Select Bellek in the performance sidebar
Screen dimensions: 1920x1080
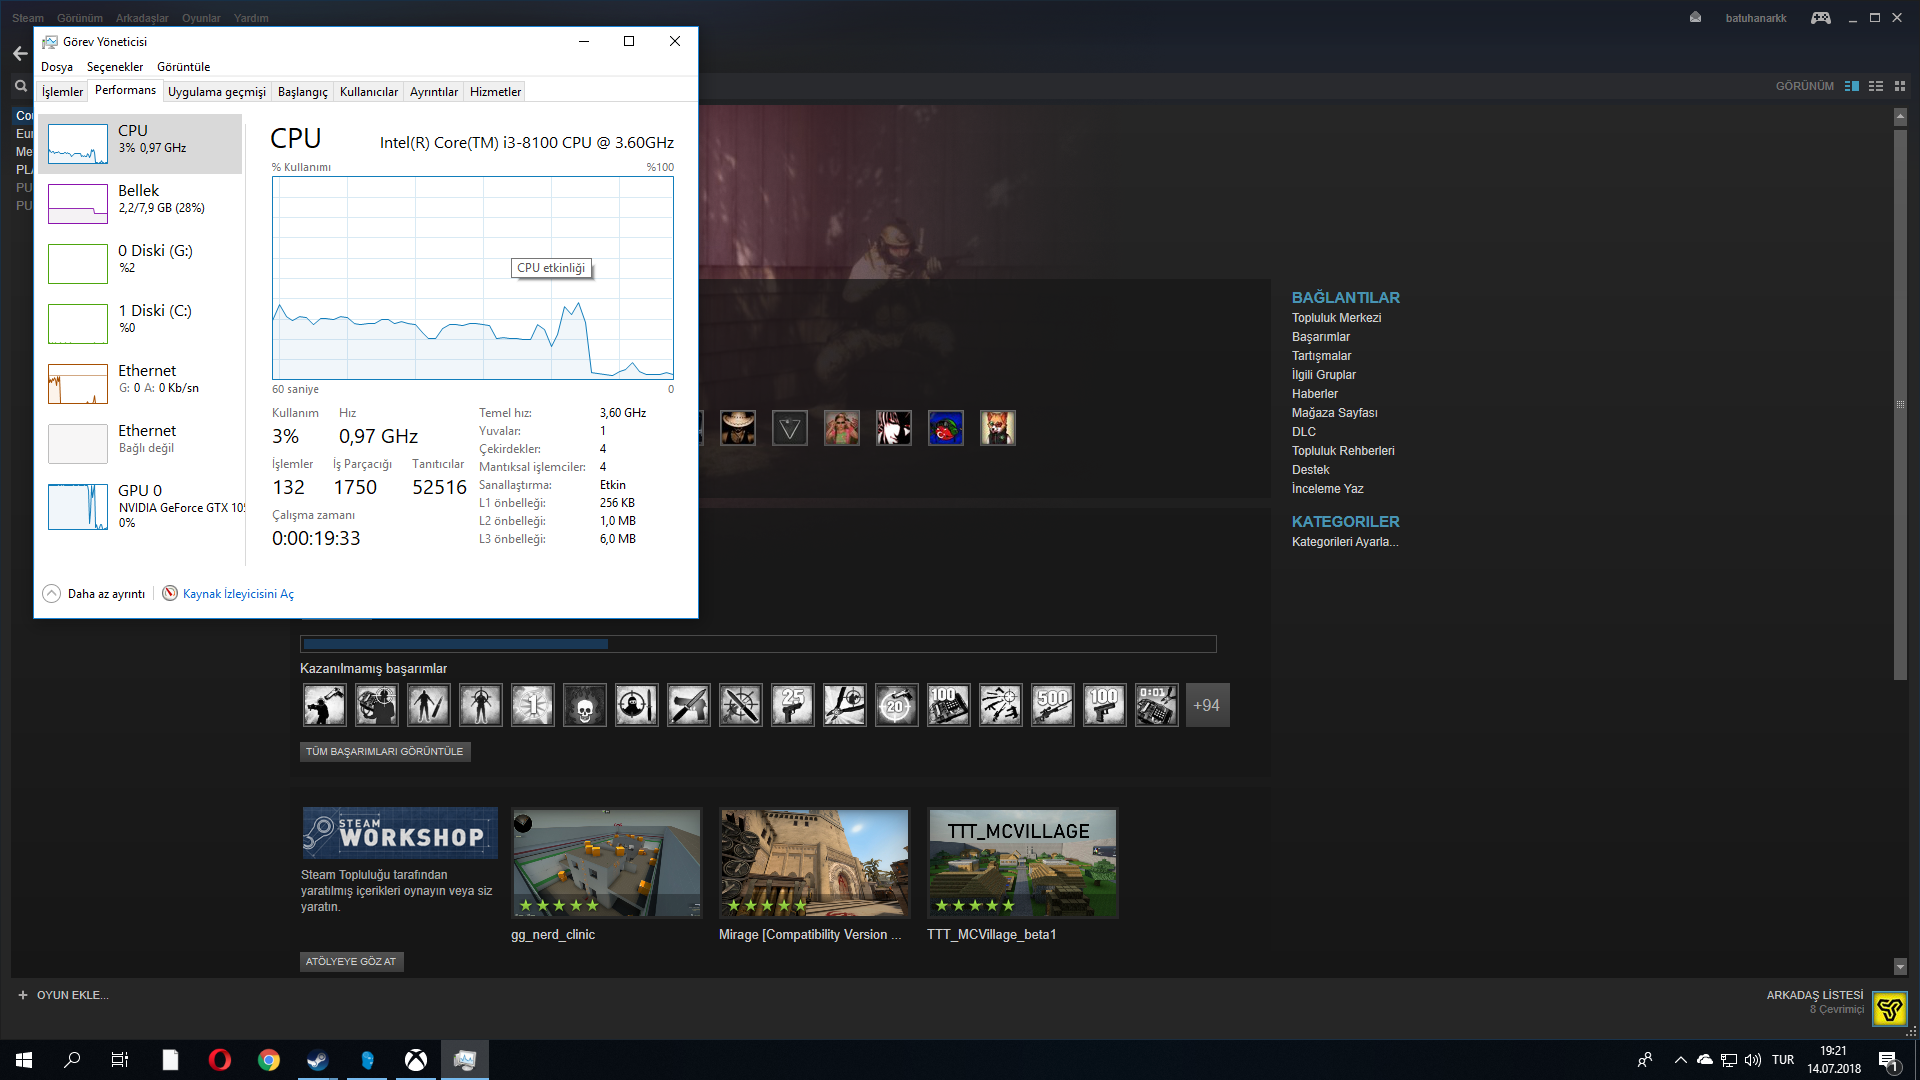coord(141,203)
